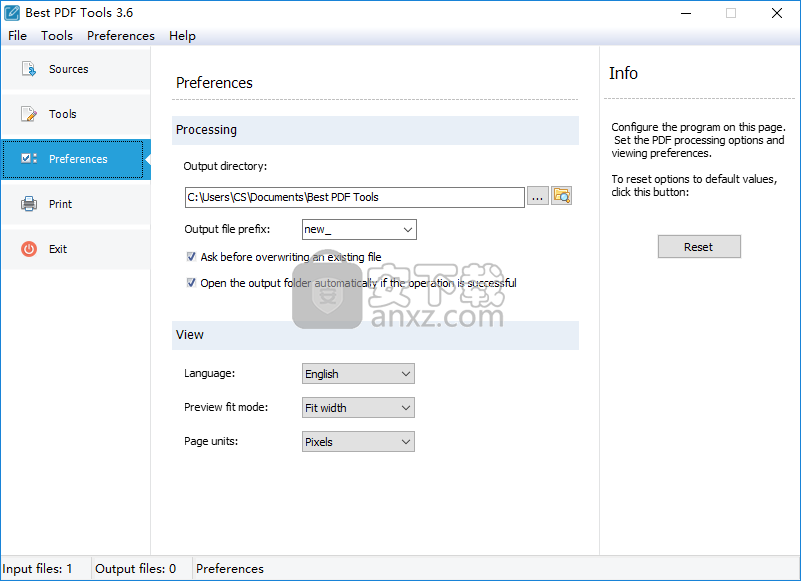Click the 'Page units:' label
The image size is (801, 581).
211,441
